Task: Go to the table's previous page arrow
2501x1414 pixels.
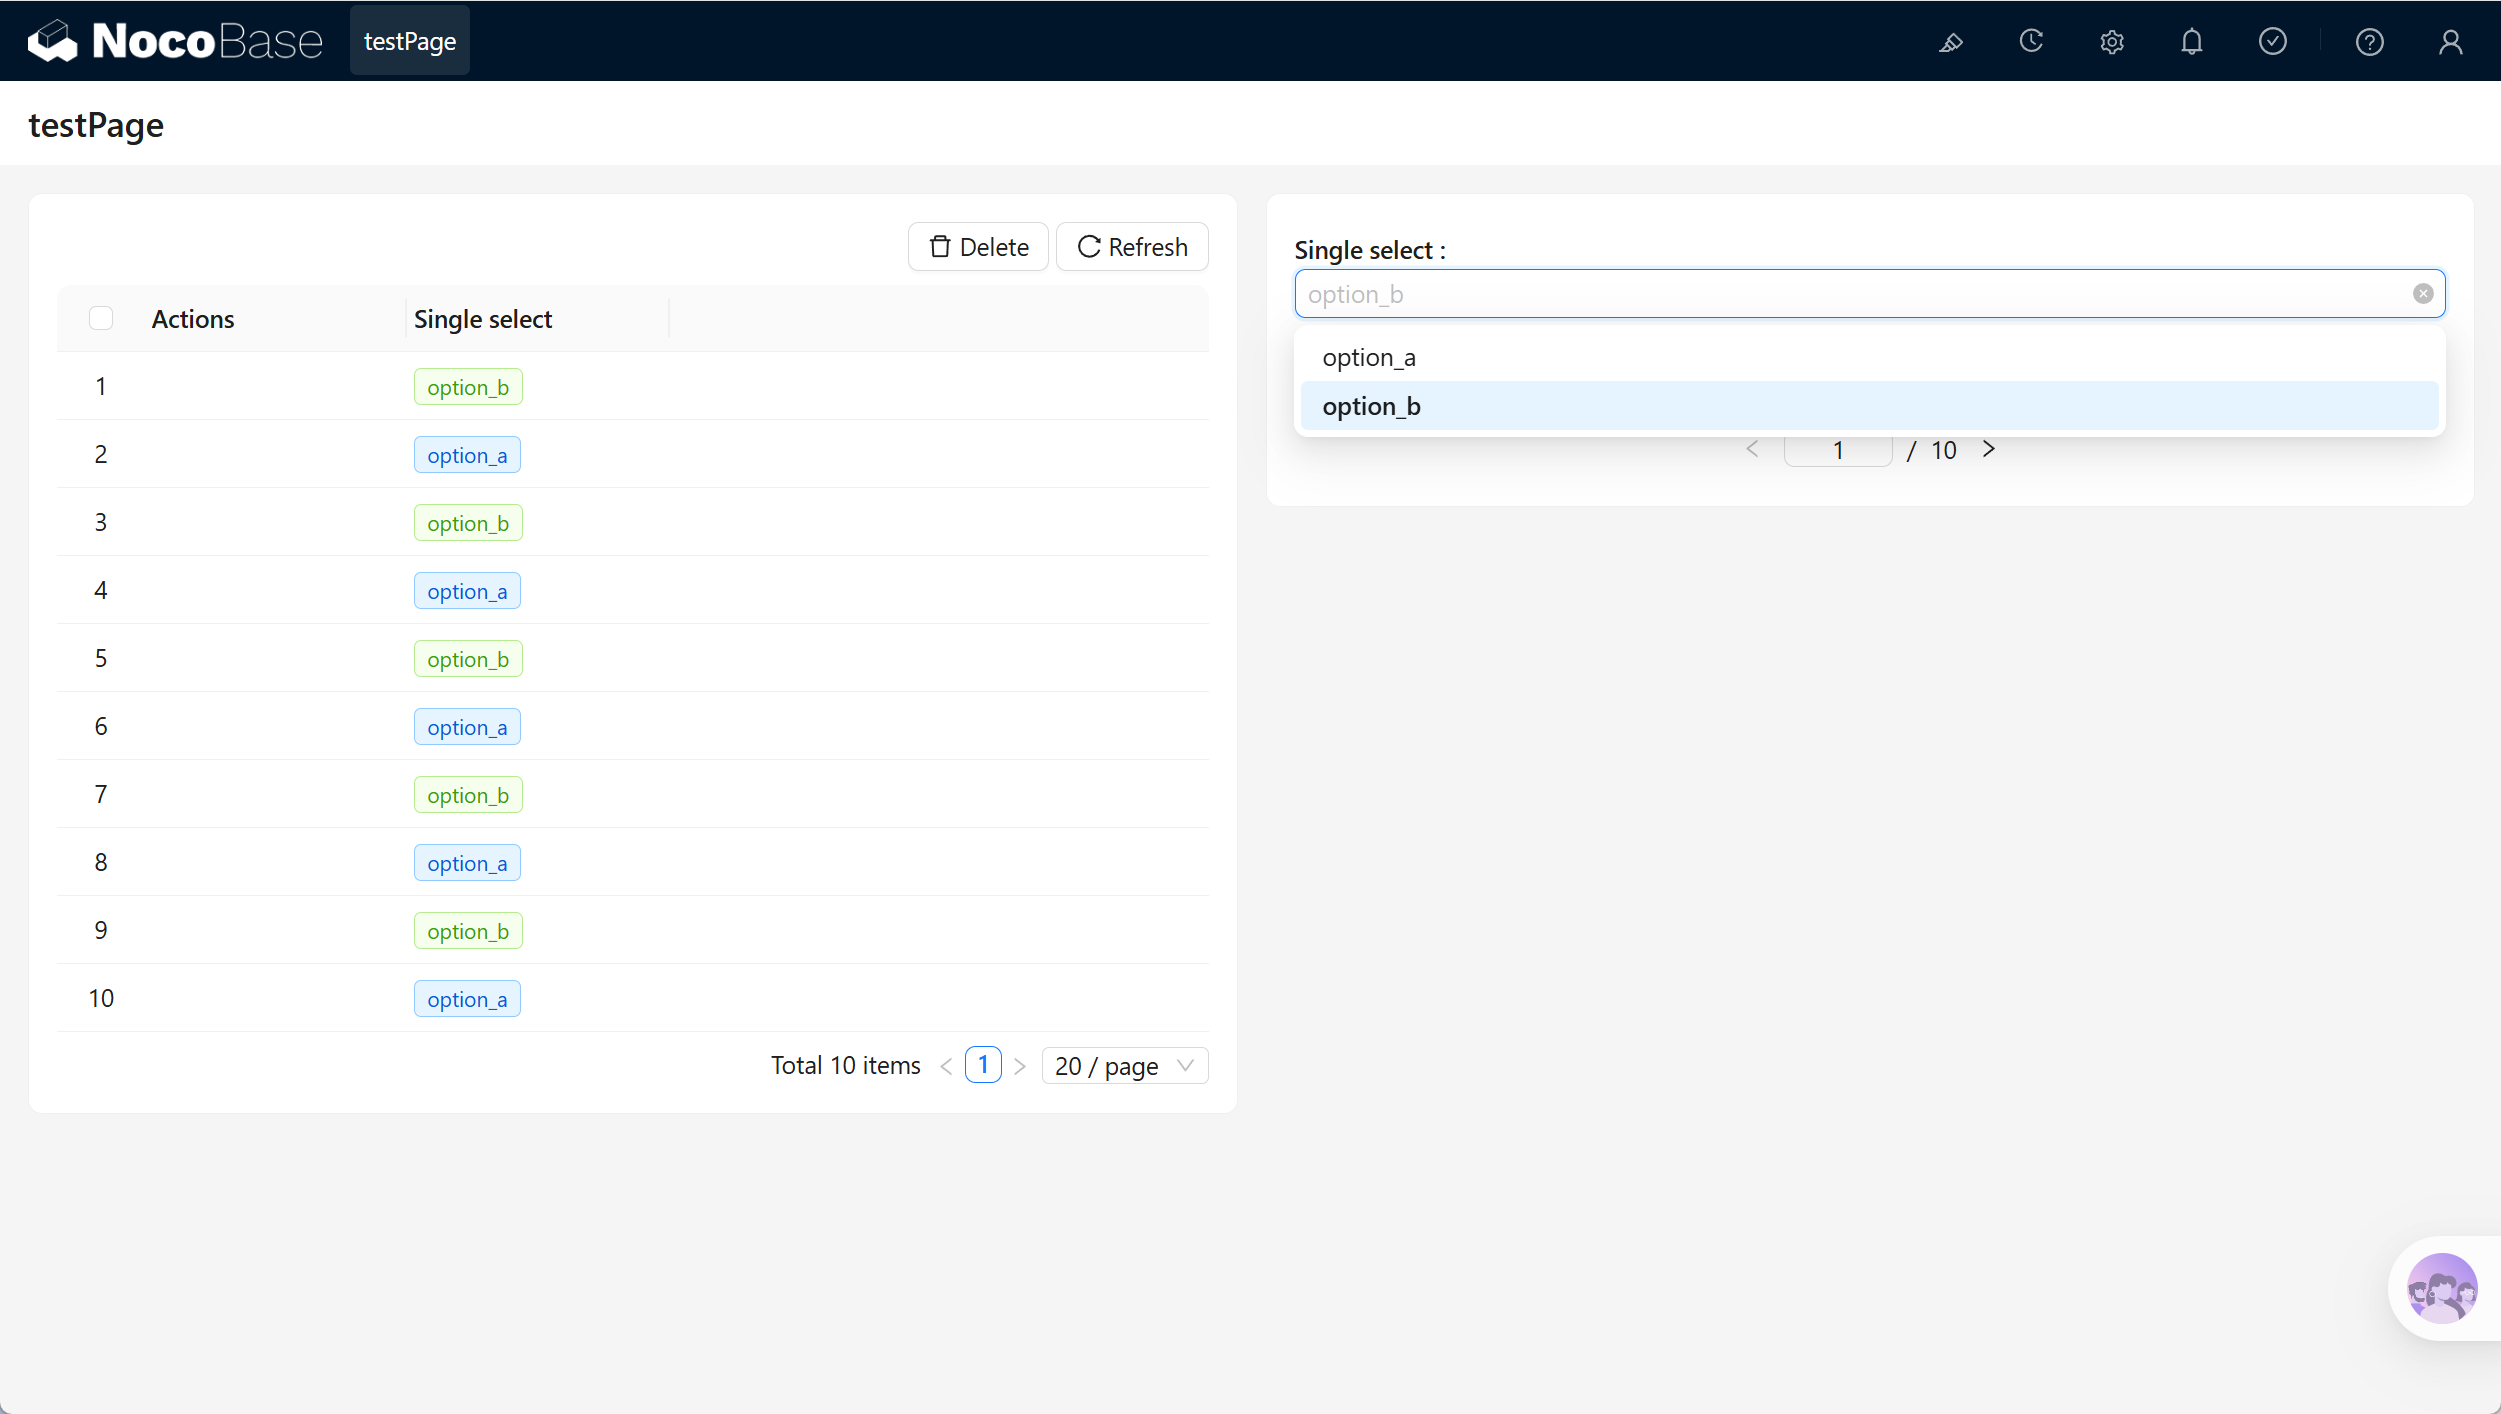Action: coord(946,1066)
